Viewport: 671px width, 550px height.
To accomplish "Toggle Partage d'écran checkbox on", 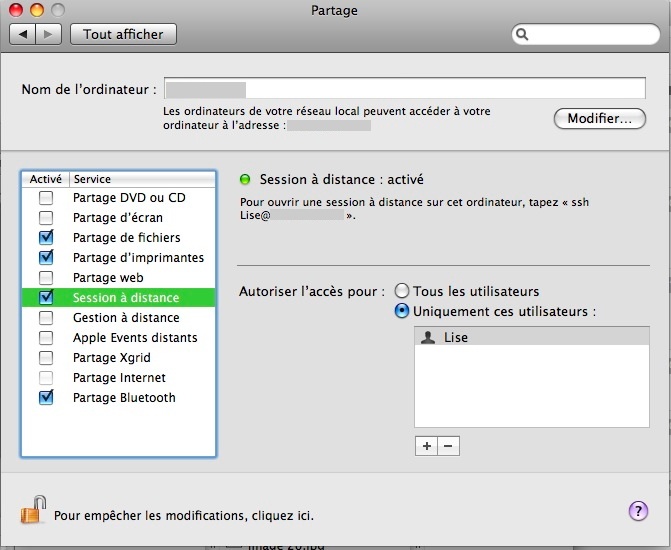I will [x=46, y=218].
